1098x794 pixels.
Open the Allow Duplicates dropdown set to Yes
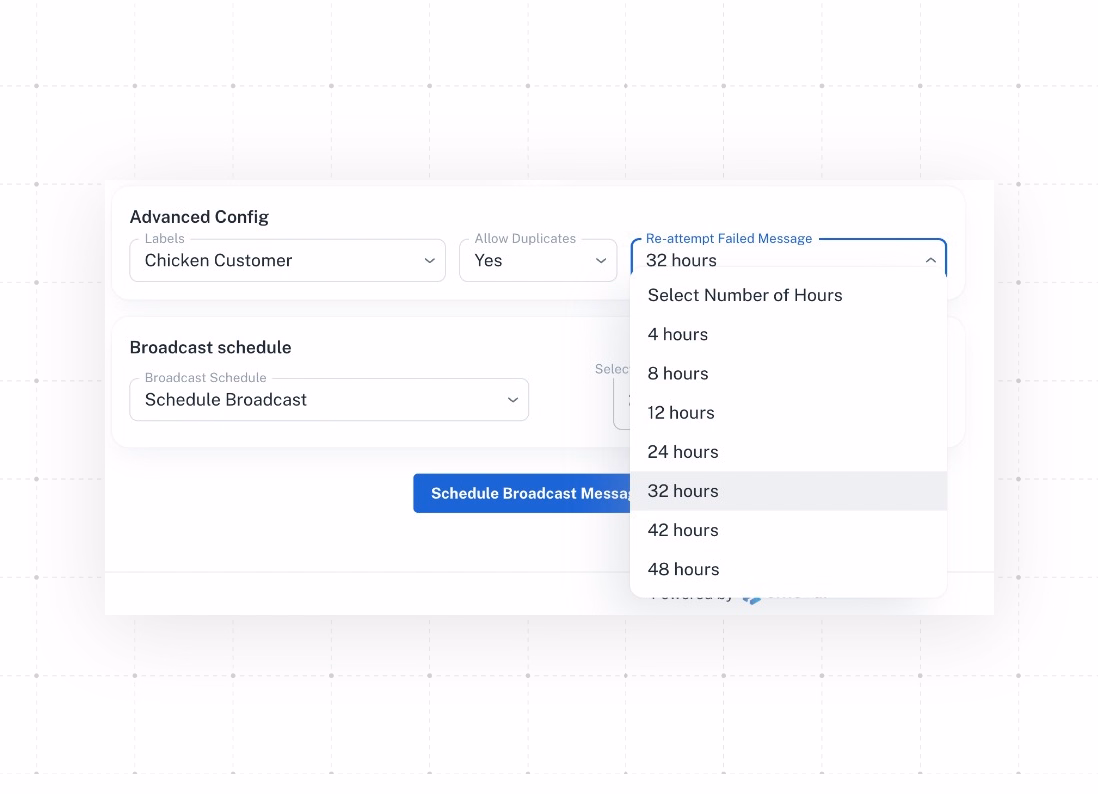[538, 260]
